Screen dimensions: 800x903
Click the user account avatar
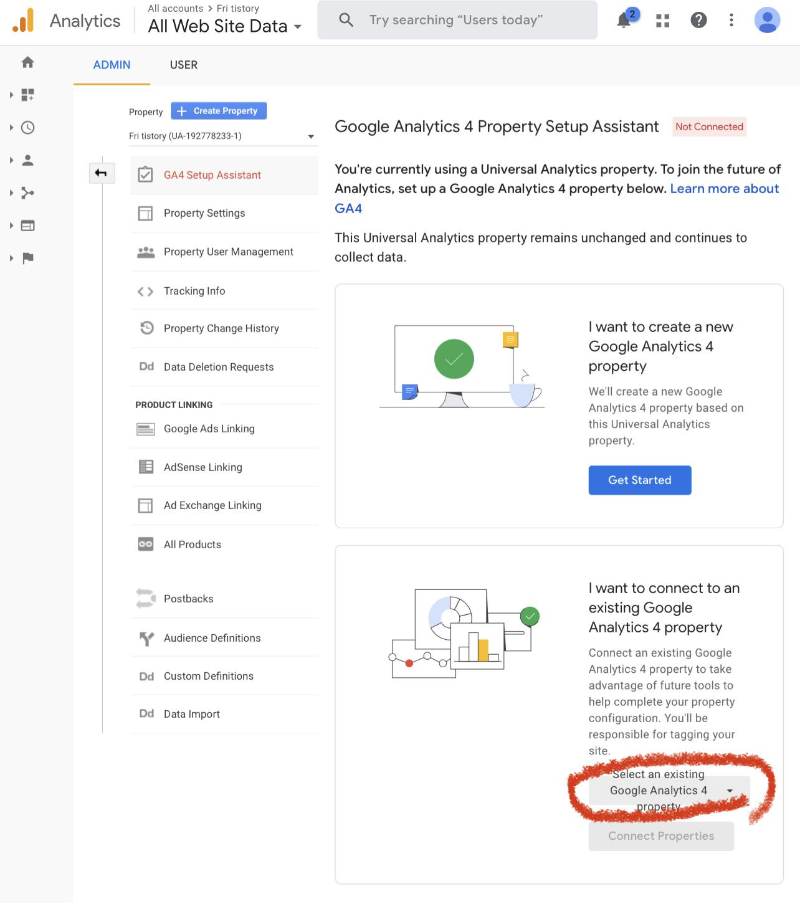767,20
